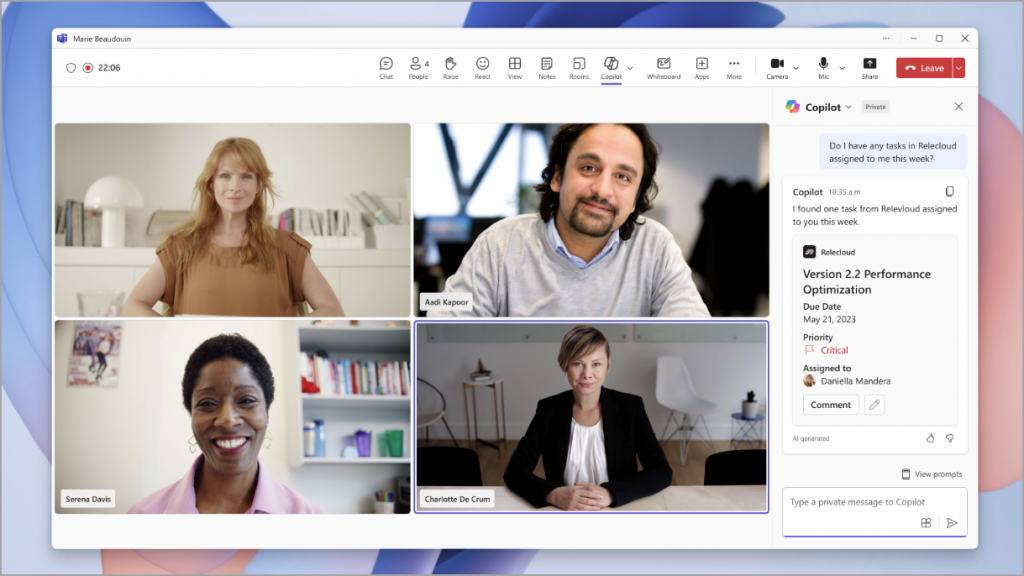Click the Teams logo in title bar
Viewport: 1024px width, 576px height.
coord(62,39)
